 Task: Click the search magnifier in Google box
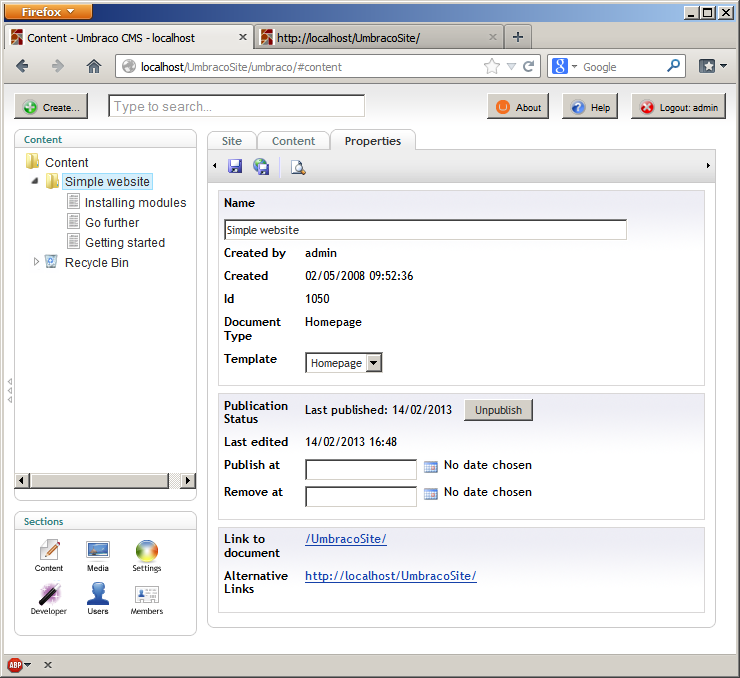(673, 65)
